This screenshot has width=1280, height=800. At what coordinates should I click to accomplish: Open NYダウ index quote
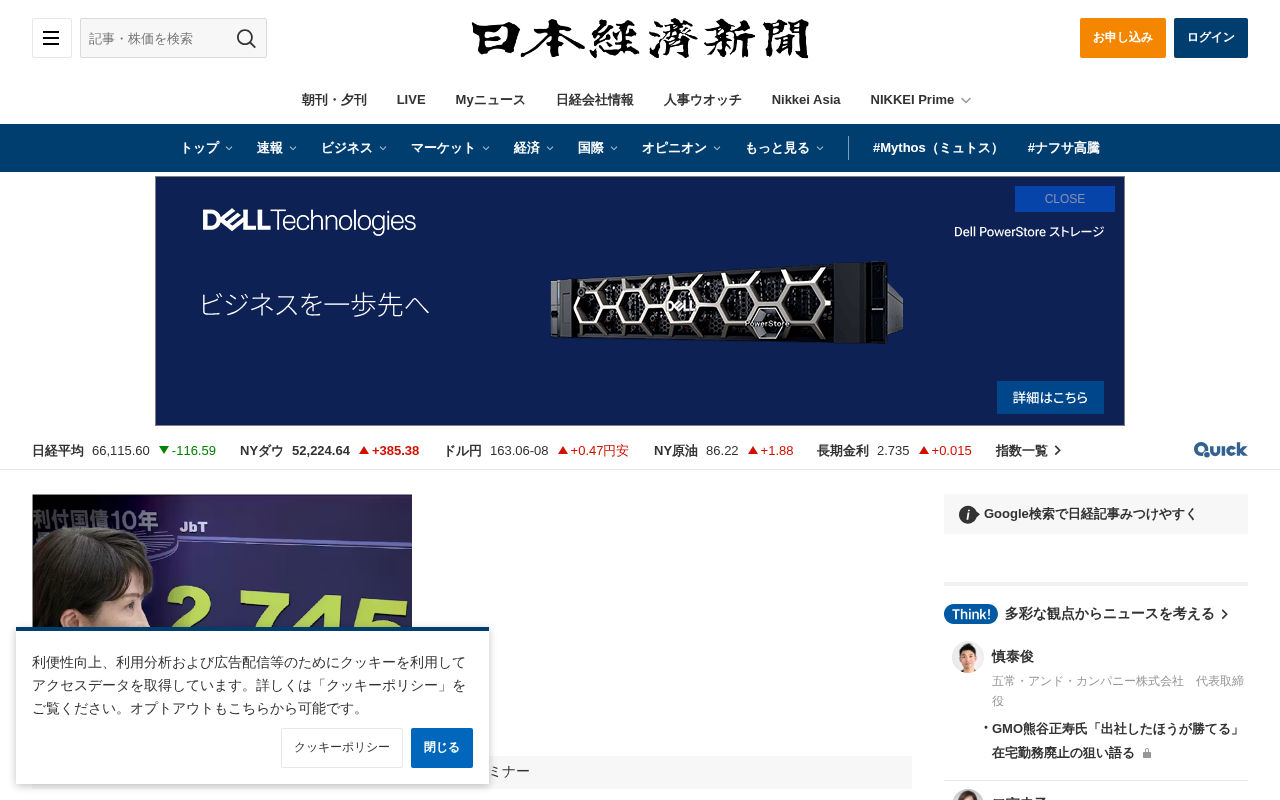(x=330, y=450)
